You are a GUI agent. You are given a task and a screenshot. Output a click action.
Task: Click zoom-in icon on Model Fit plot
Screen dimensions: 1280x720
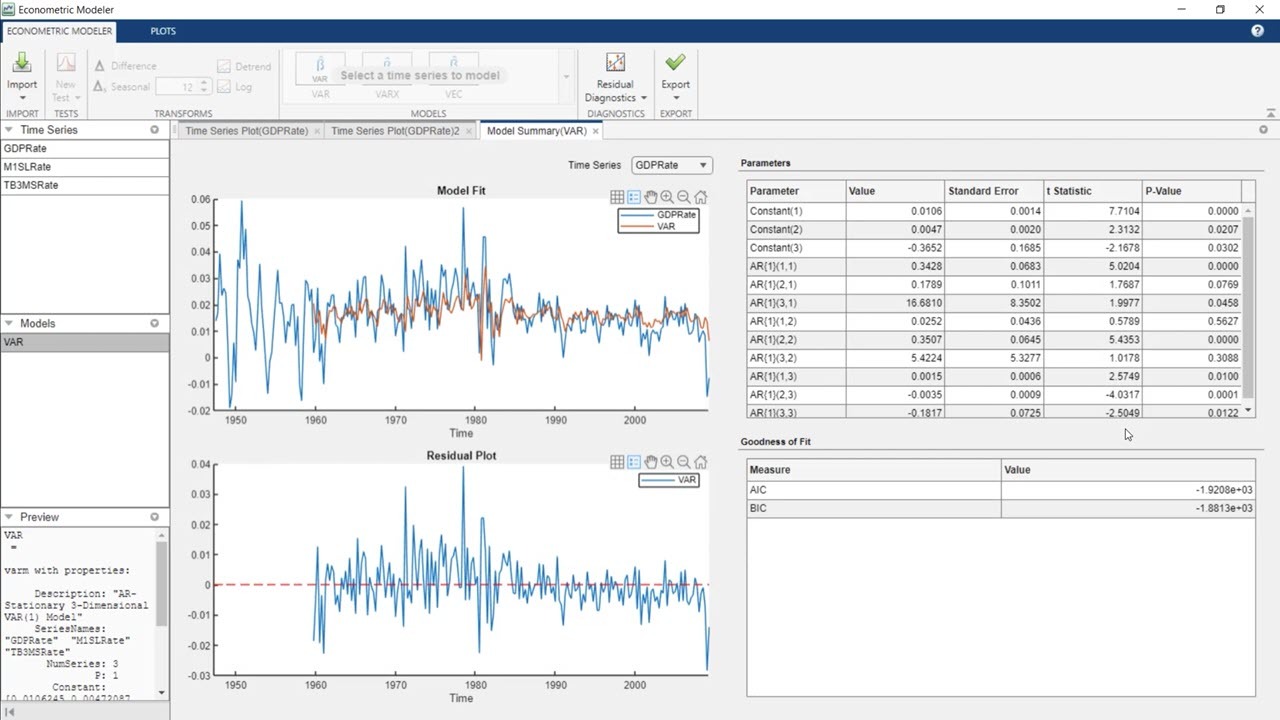[x=667, y=198]
